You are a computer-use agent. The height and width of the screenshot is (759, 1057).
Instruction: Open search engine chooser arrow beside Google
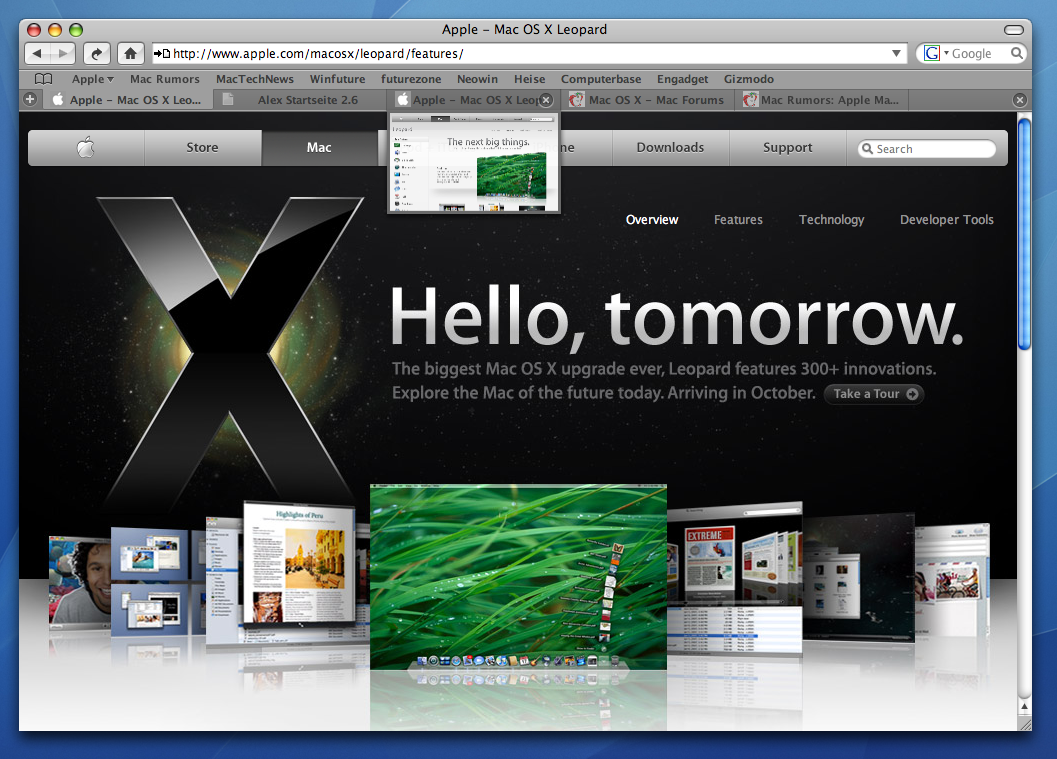(x=946, y=53)
